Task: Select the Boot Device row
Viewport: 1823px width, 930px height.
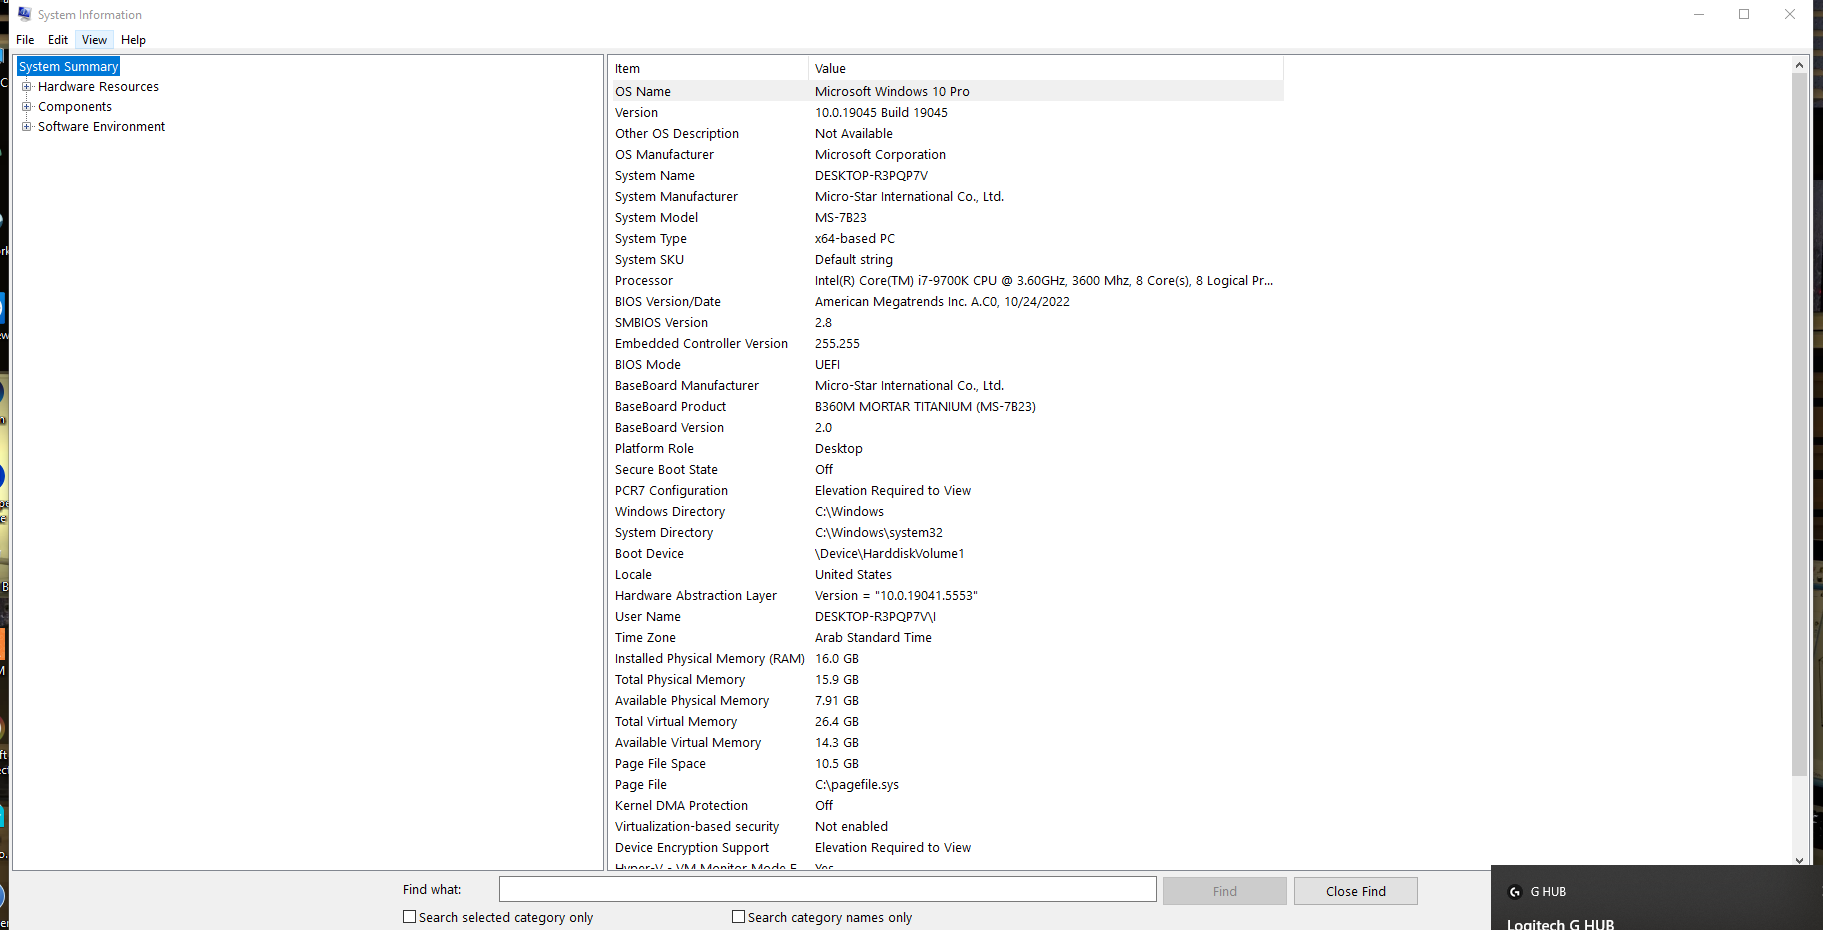Action: tap(946, 553)
